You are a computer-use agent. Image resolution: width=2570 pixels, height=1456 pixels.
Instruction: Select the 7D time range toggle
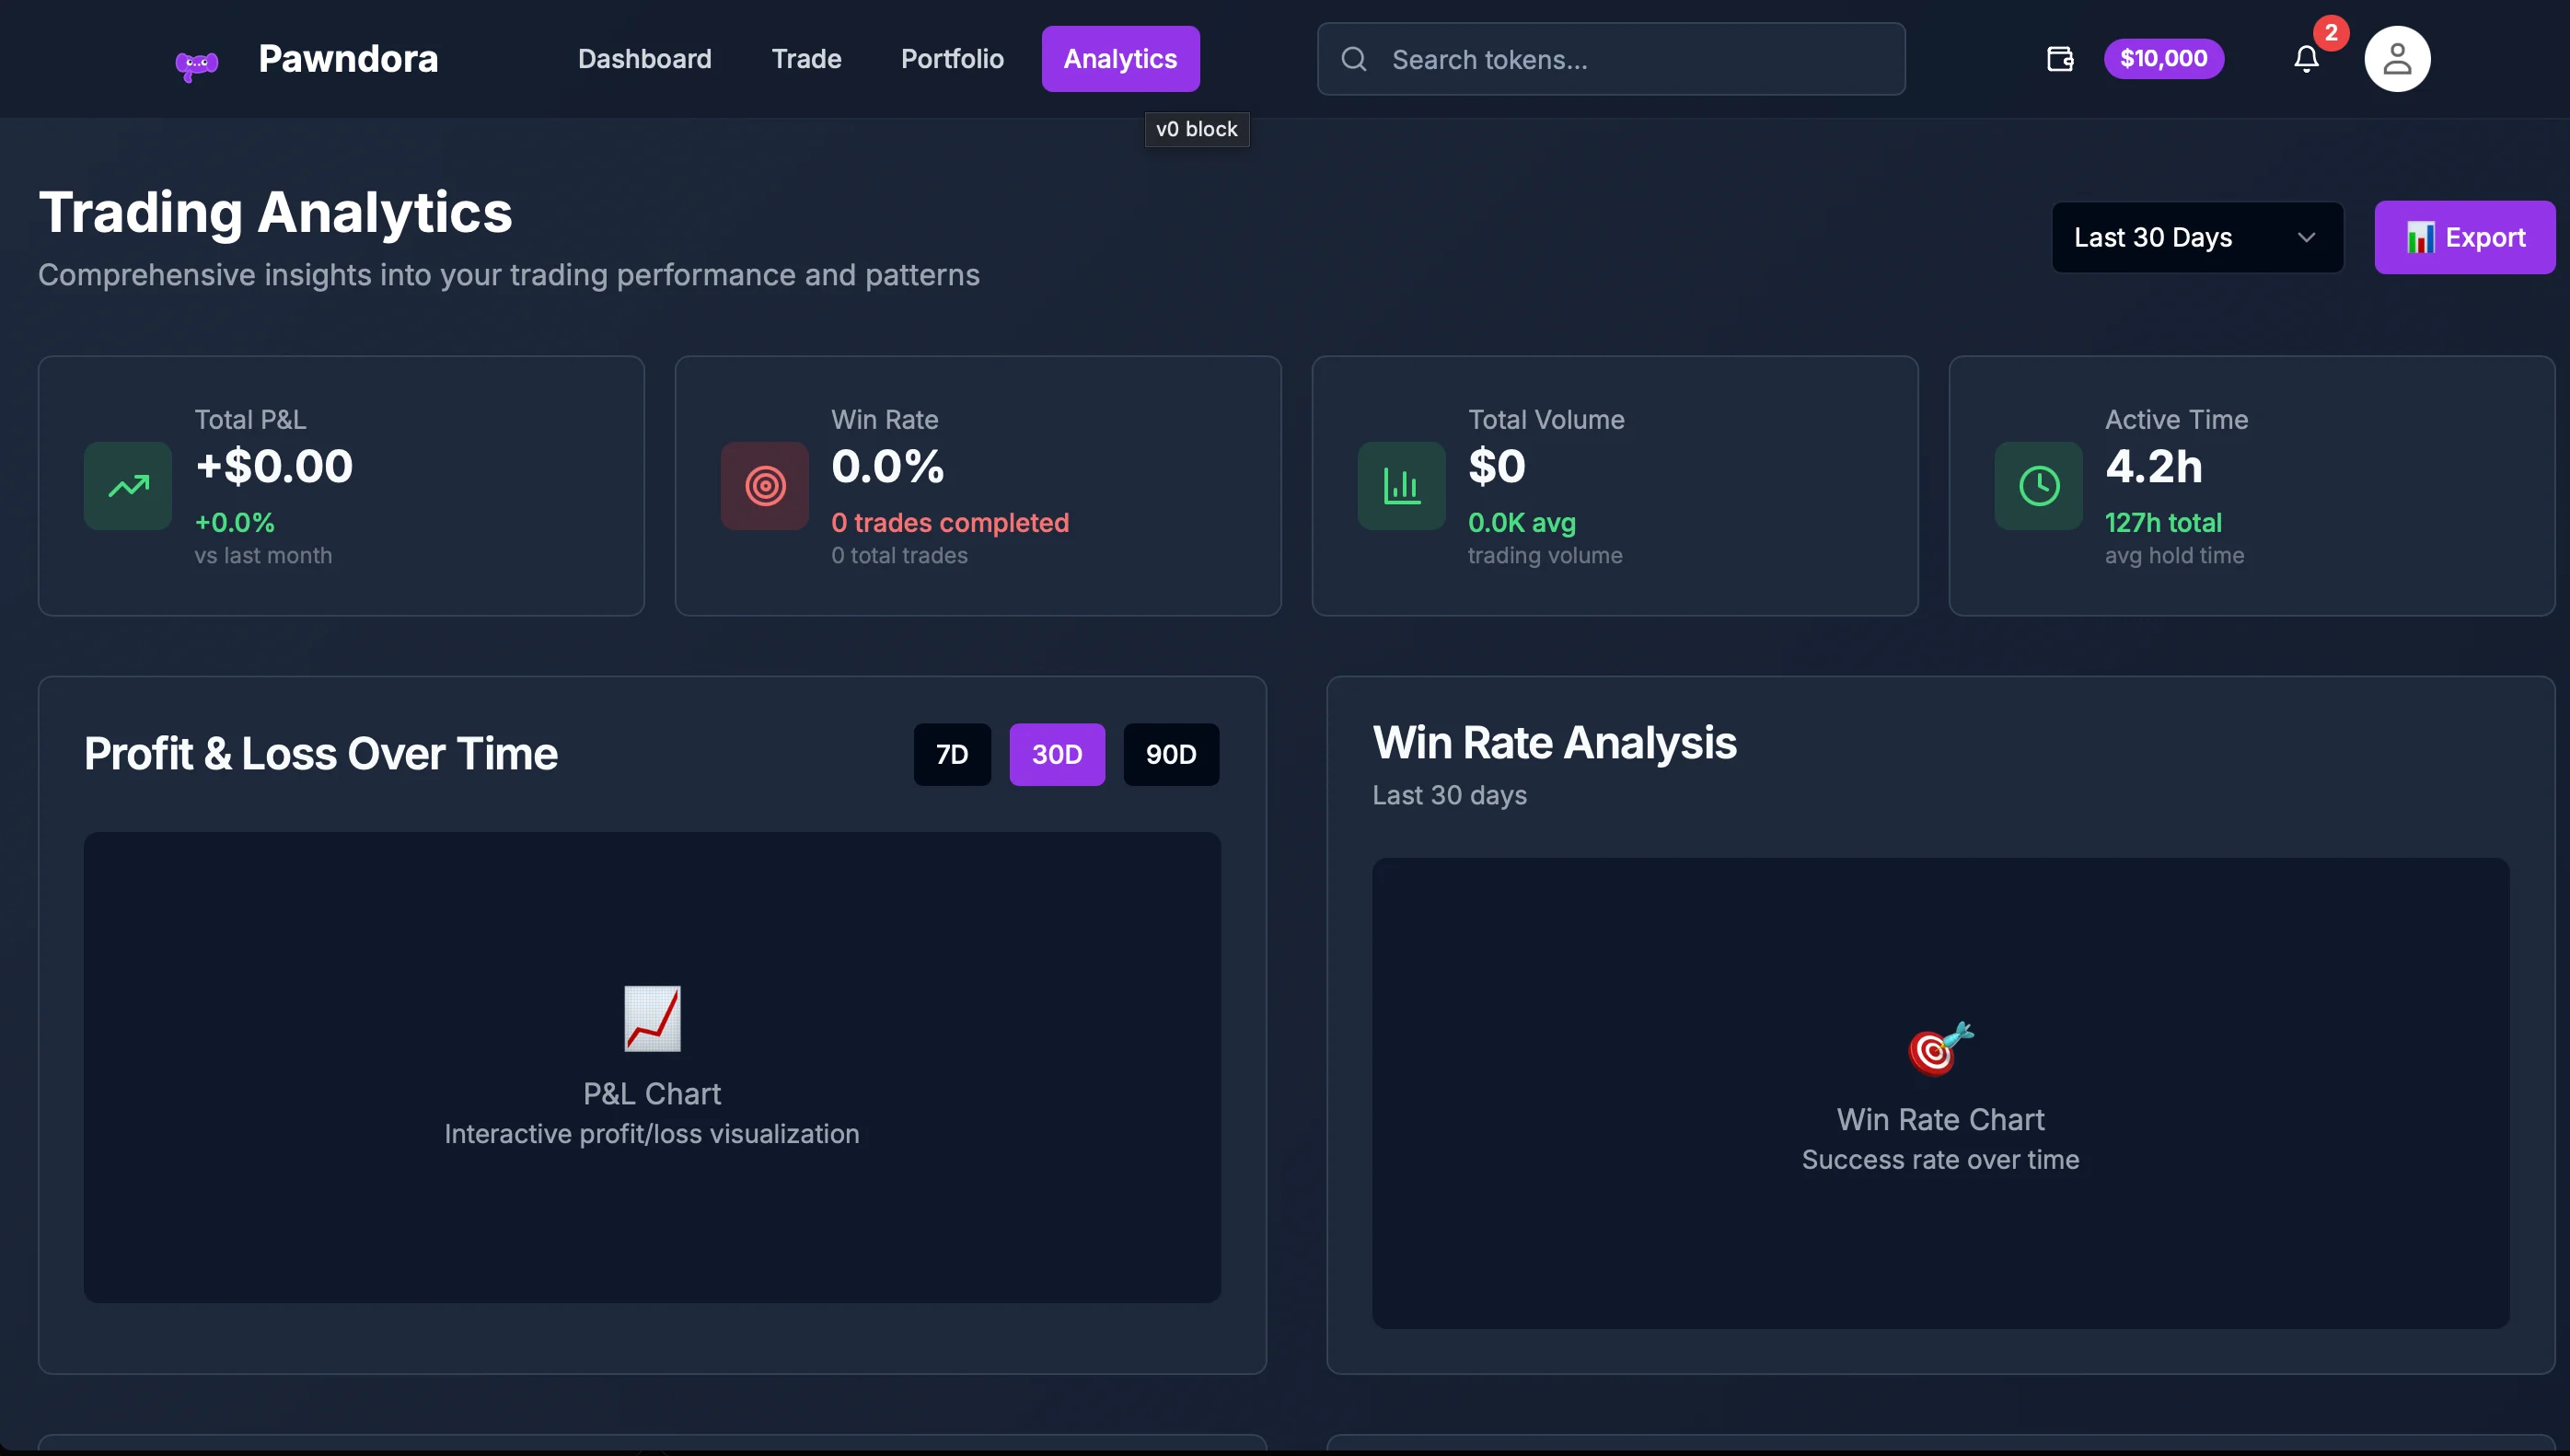tap(951, 754)
